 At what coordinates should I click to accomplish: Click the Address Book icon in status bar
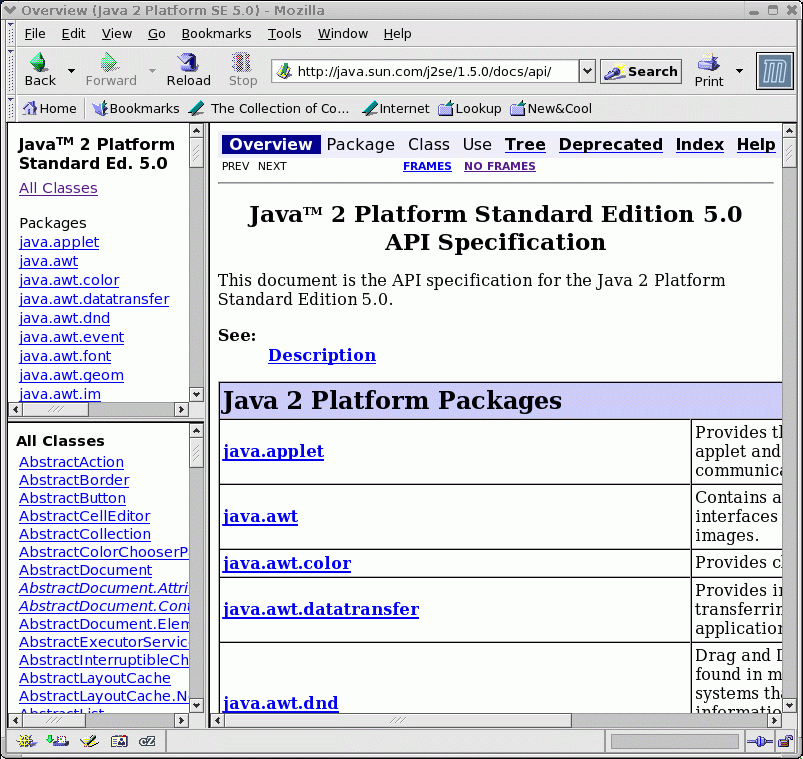[119, 741]
